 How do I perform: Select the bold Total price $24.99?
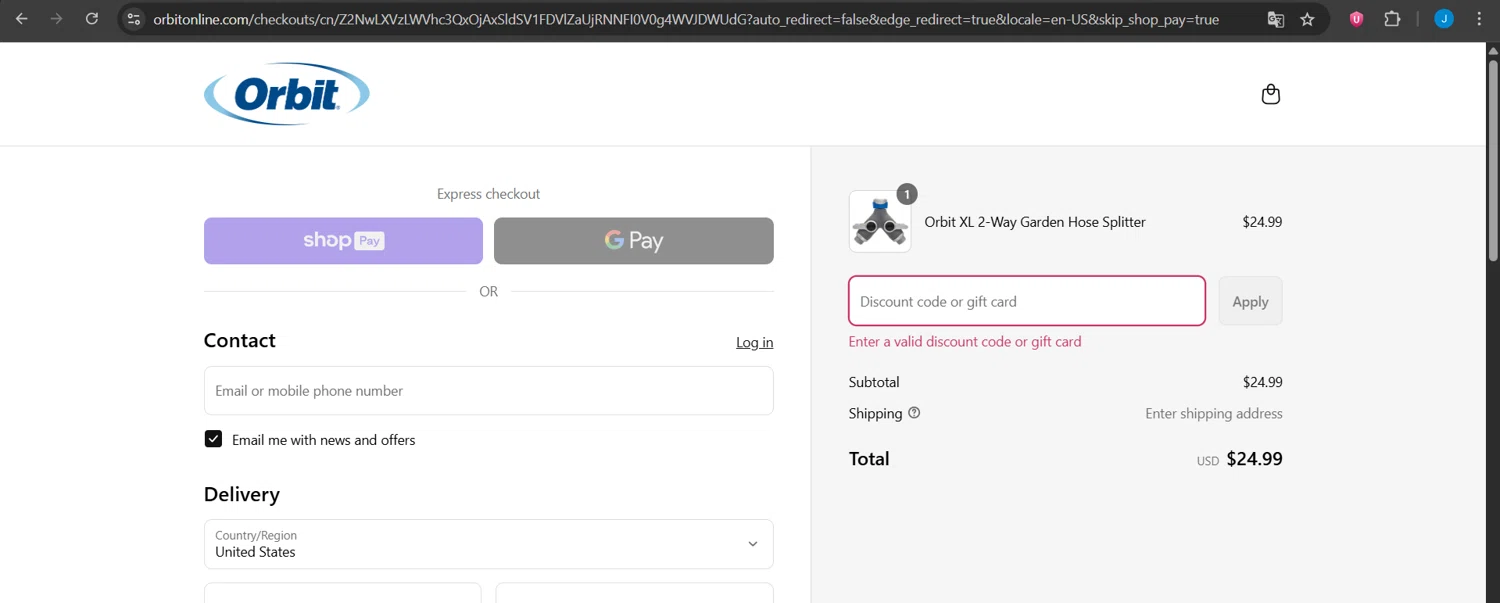point(1254,459)
